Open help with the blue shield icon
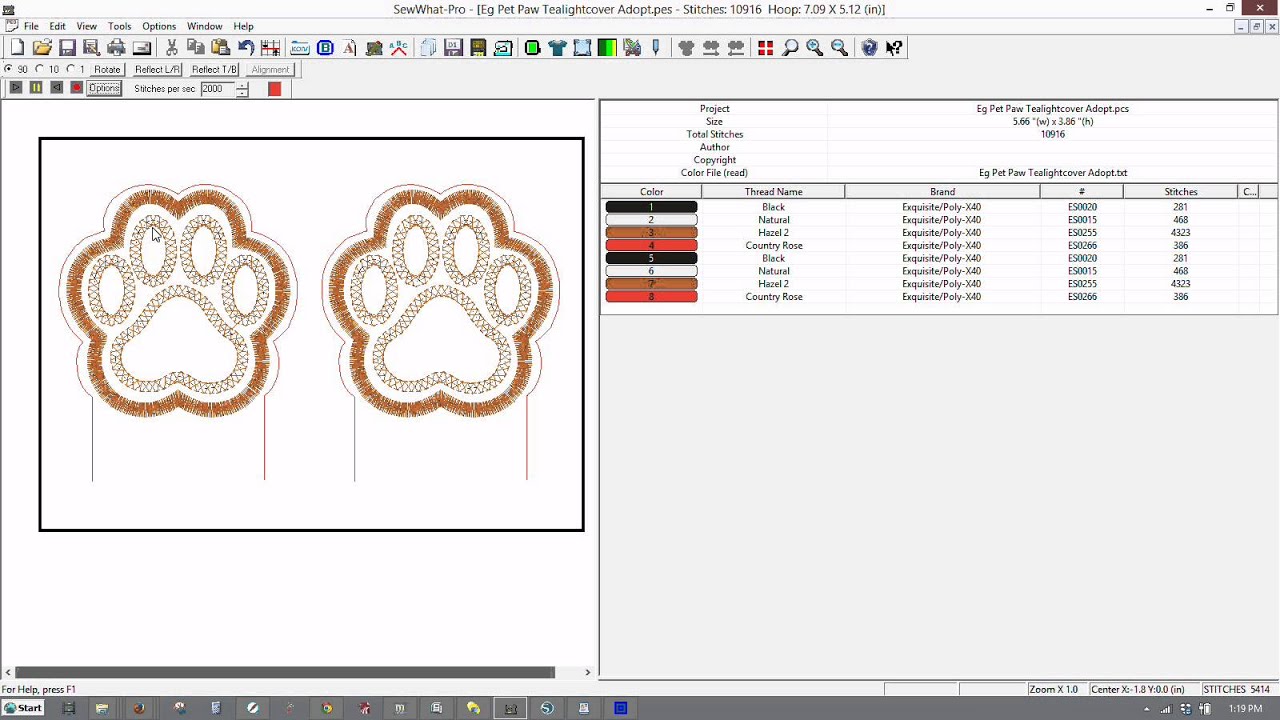This screenshot has height=720, width=1280. [x=870, y=47]
